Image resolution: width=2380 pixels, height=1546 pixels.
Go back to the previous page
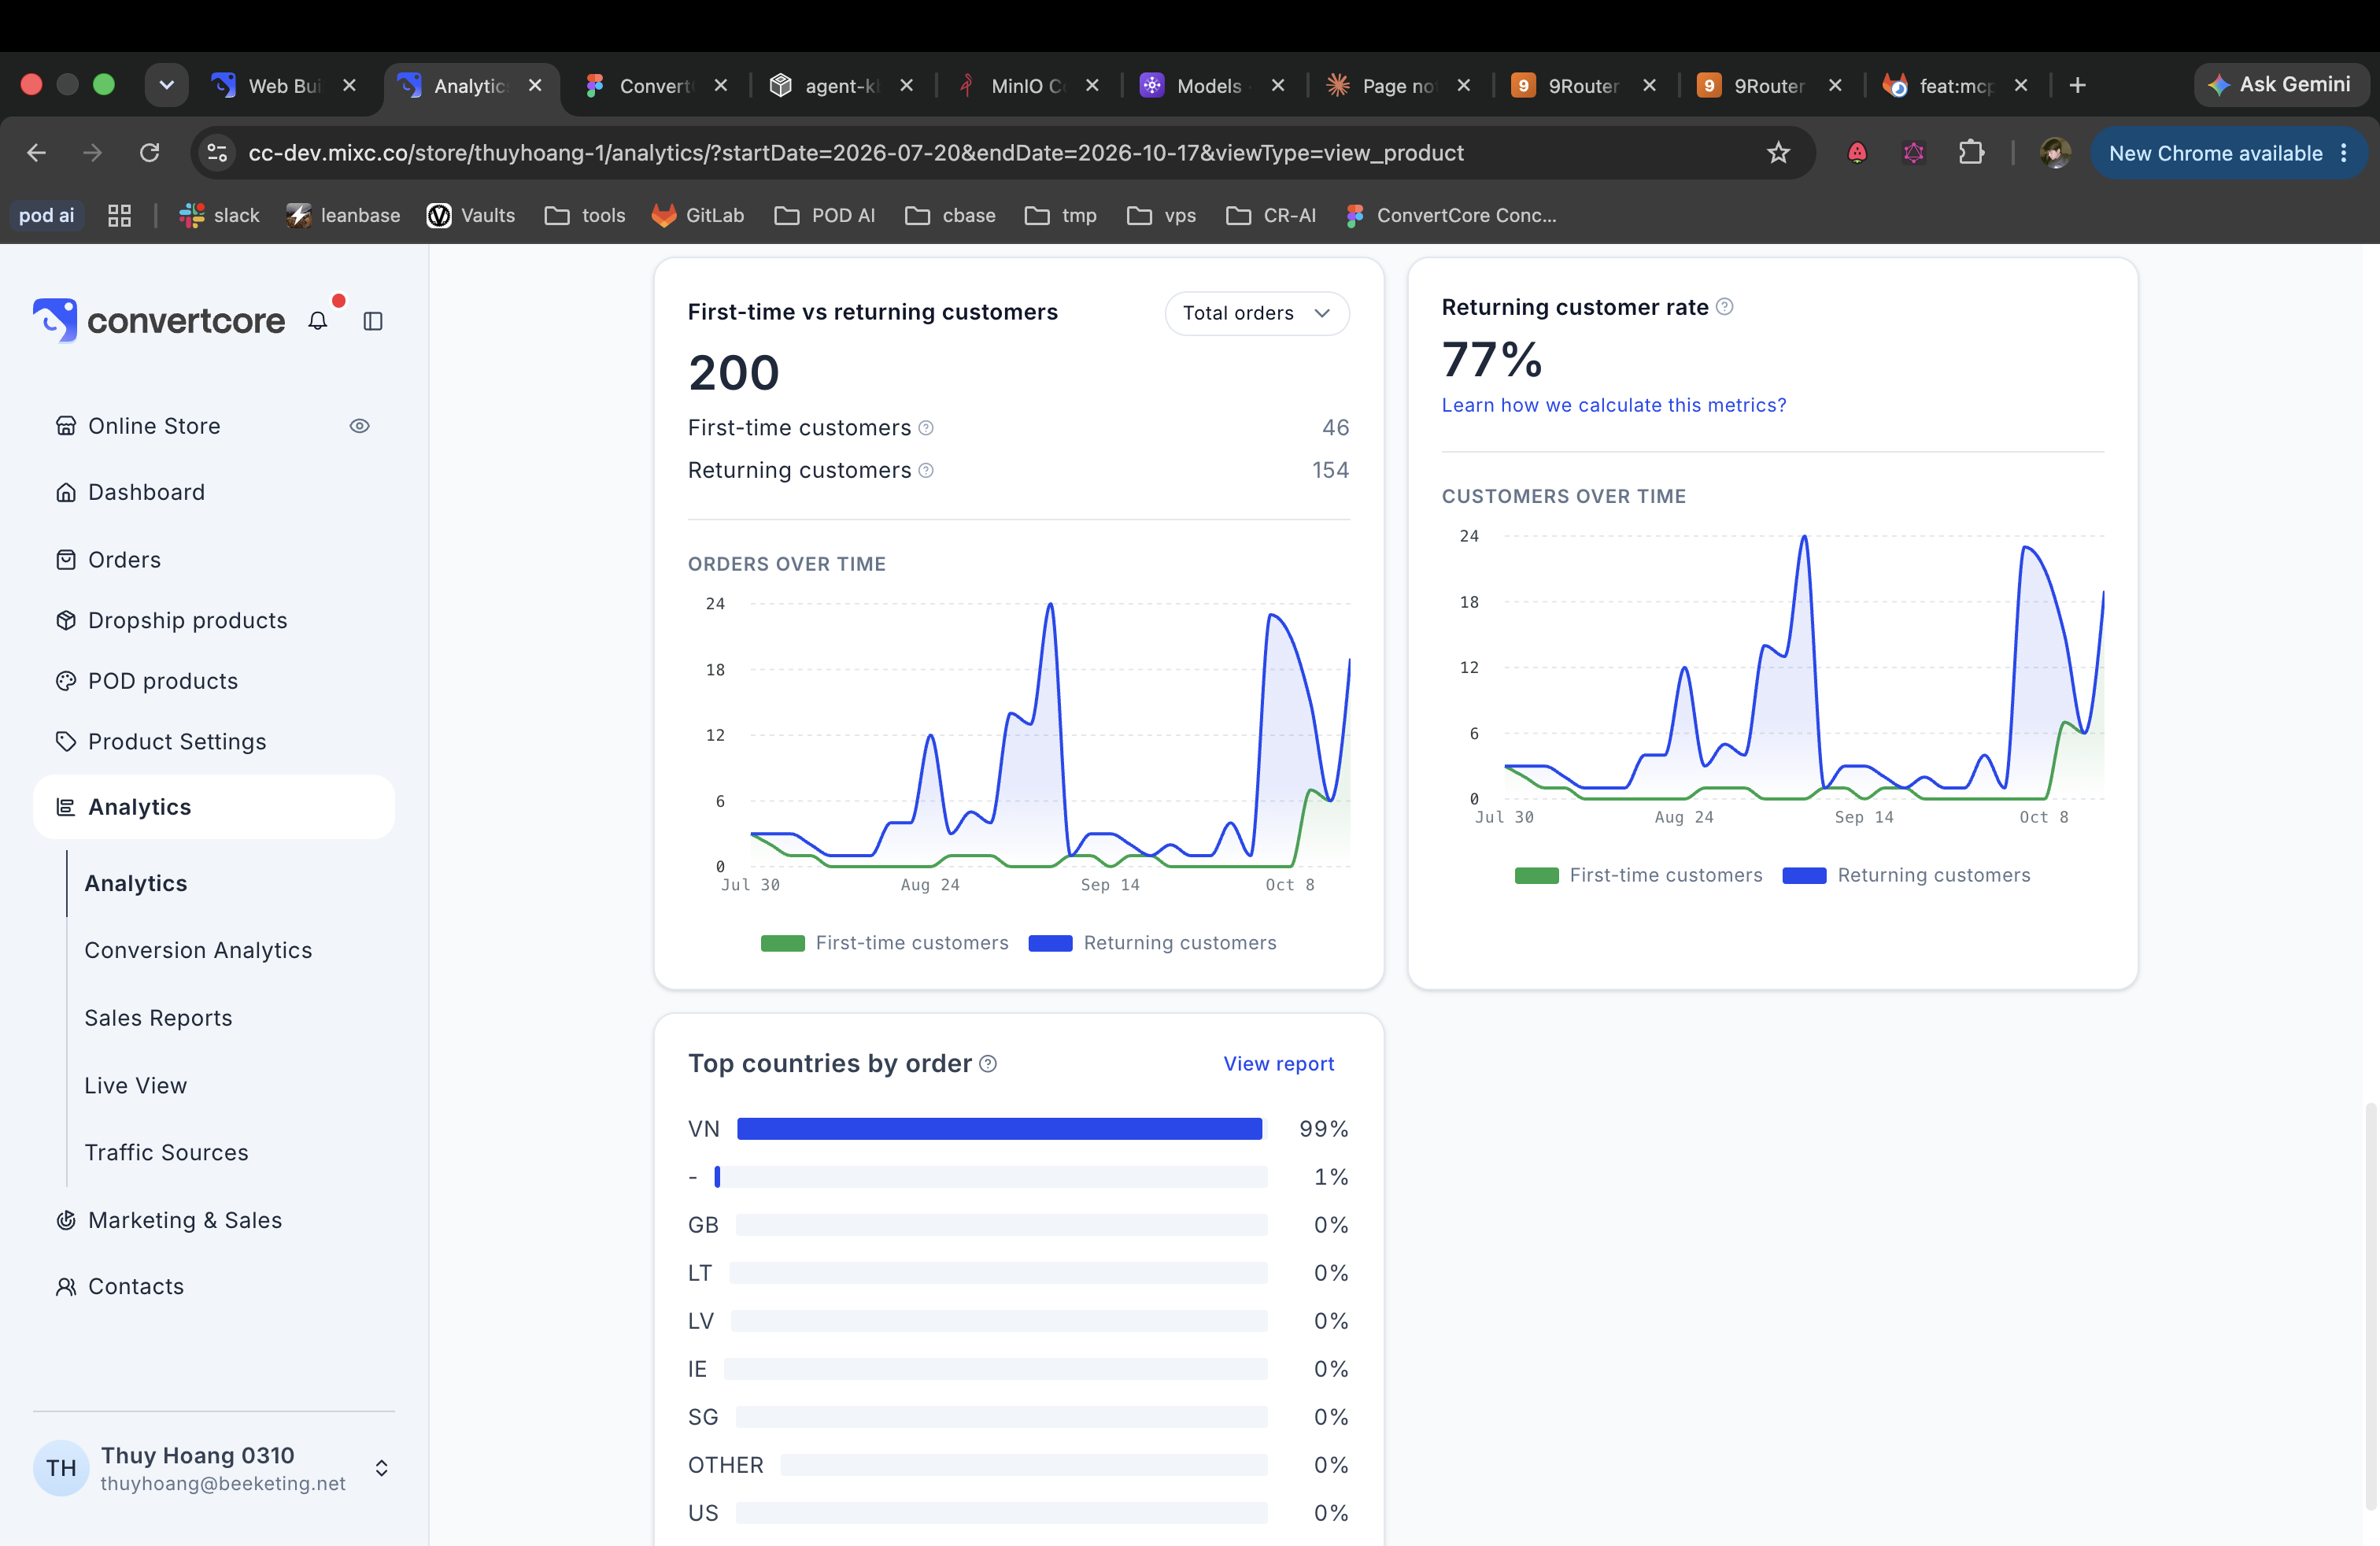coord(37,153)
